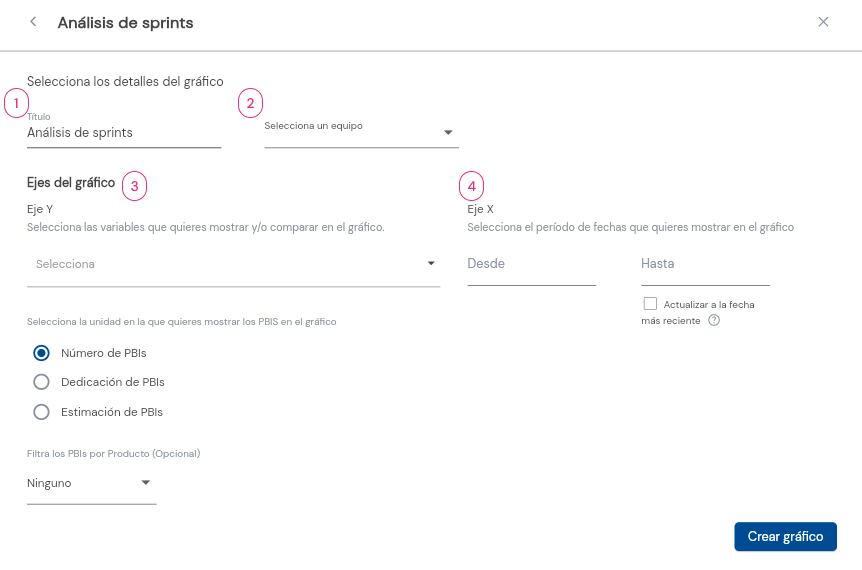The width and height of the screenshot is (862, 570).
Task: Expand the Eje Y Selecciona variables dropdown
Action: [233, 264]
